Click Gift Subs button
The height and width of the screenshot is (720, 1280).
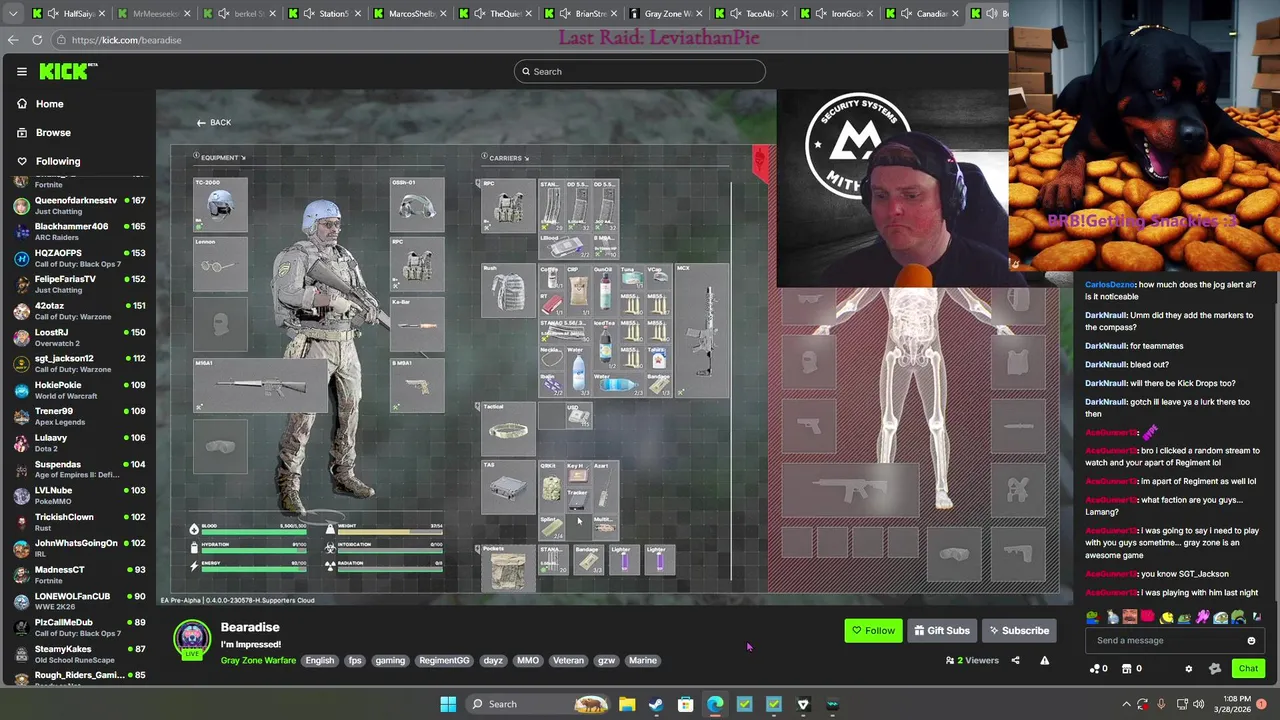942,631
